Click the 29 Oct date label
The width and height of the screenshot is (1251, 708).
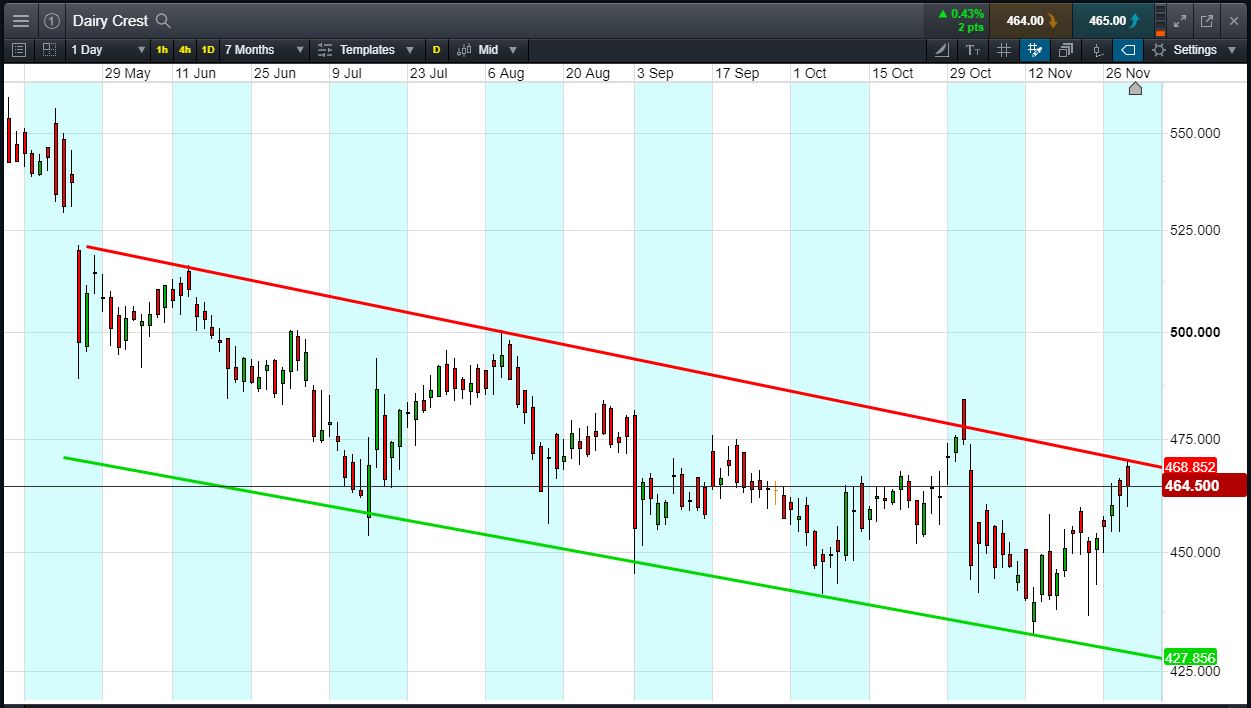point(970,73)
